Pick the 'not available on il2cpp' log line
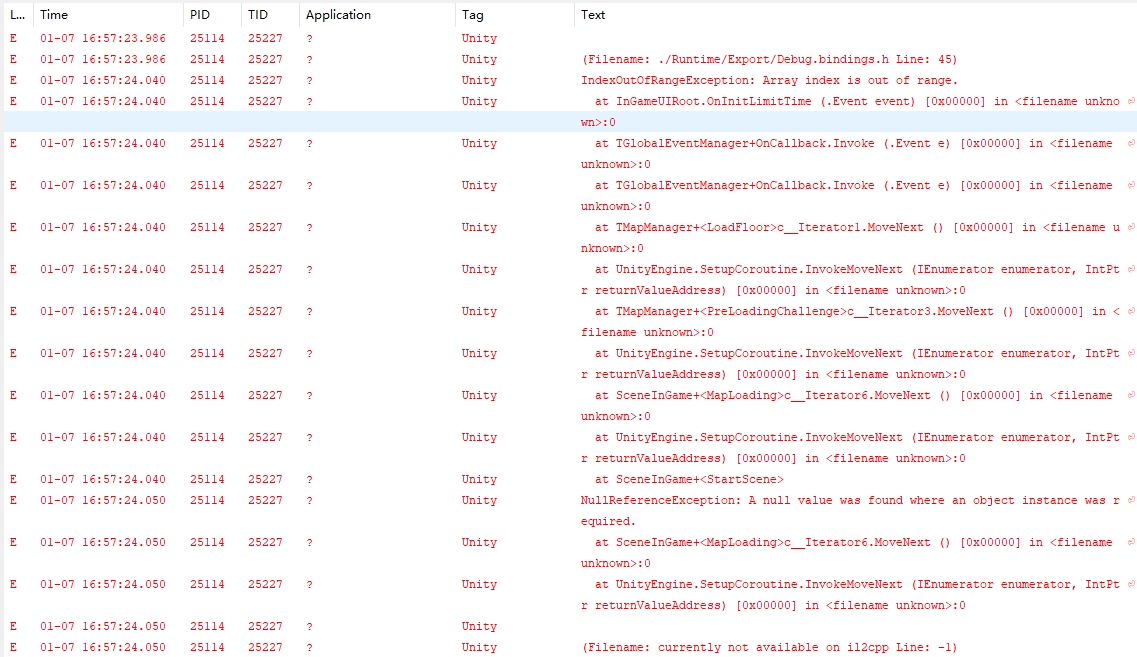This screenshot has height=657, width=1137. [x=769, y=647]
